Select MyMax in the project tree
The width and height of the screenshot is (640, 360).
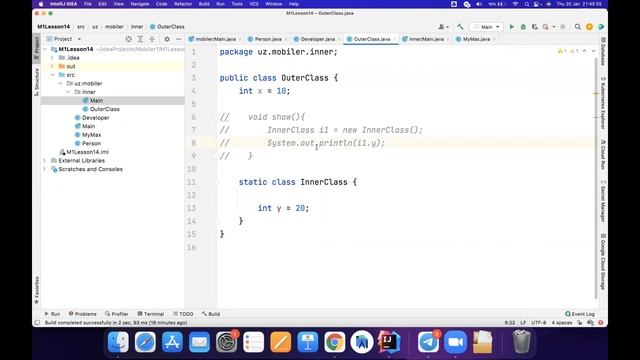tap(91, 135)
